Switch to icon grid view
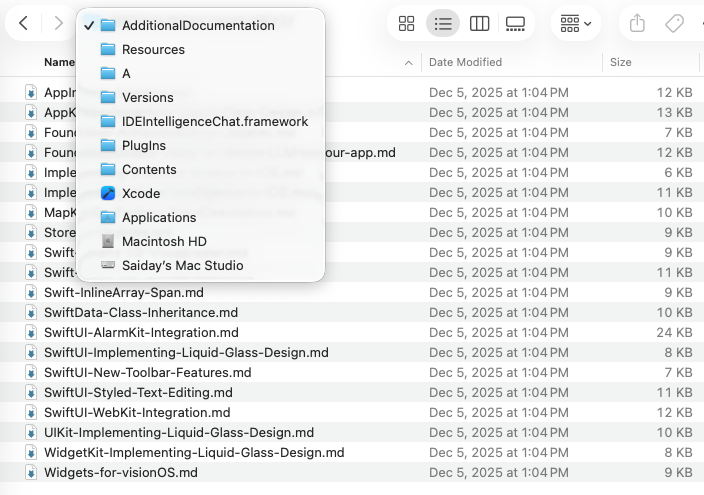 pos(406,23)
